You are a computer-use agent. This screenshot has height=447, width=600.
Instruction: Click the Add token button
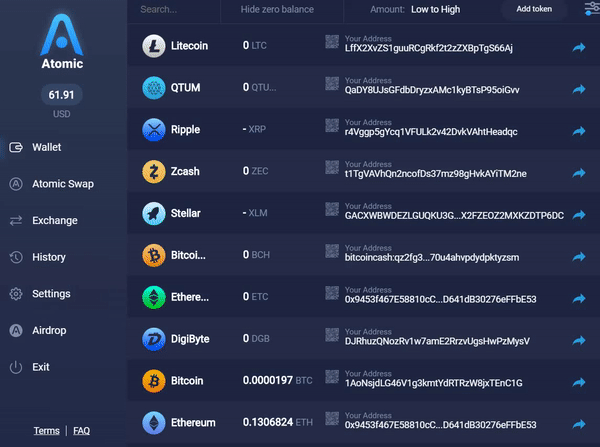click(x=534, y=9)
